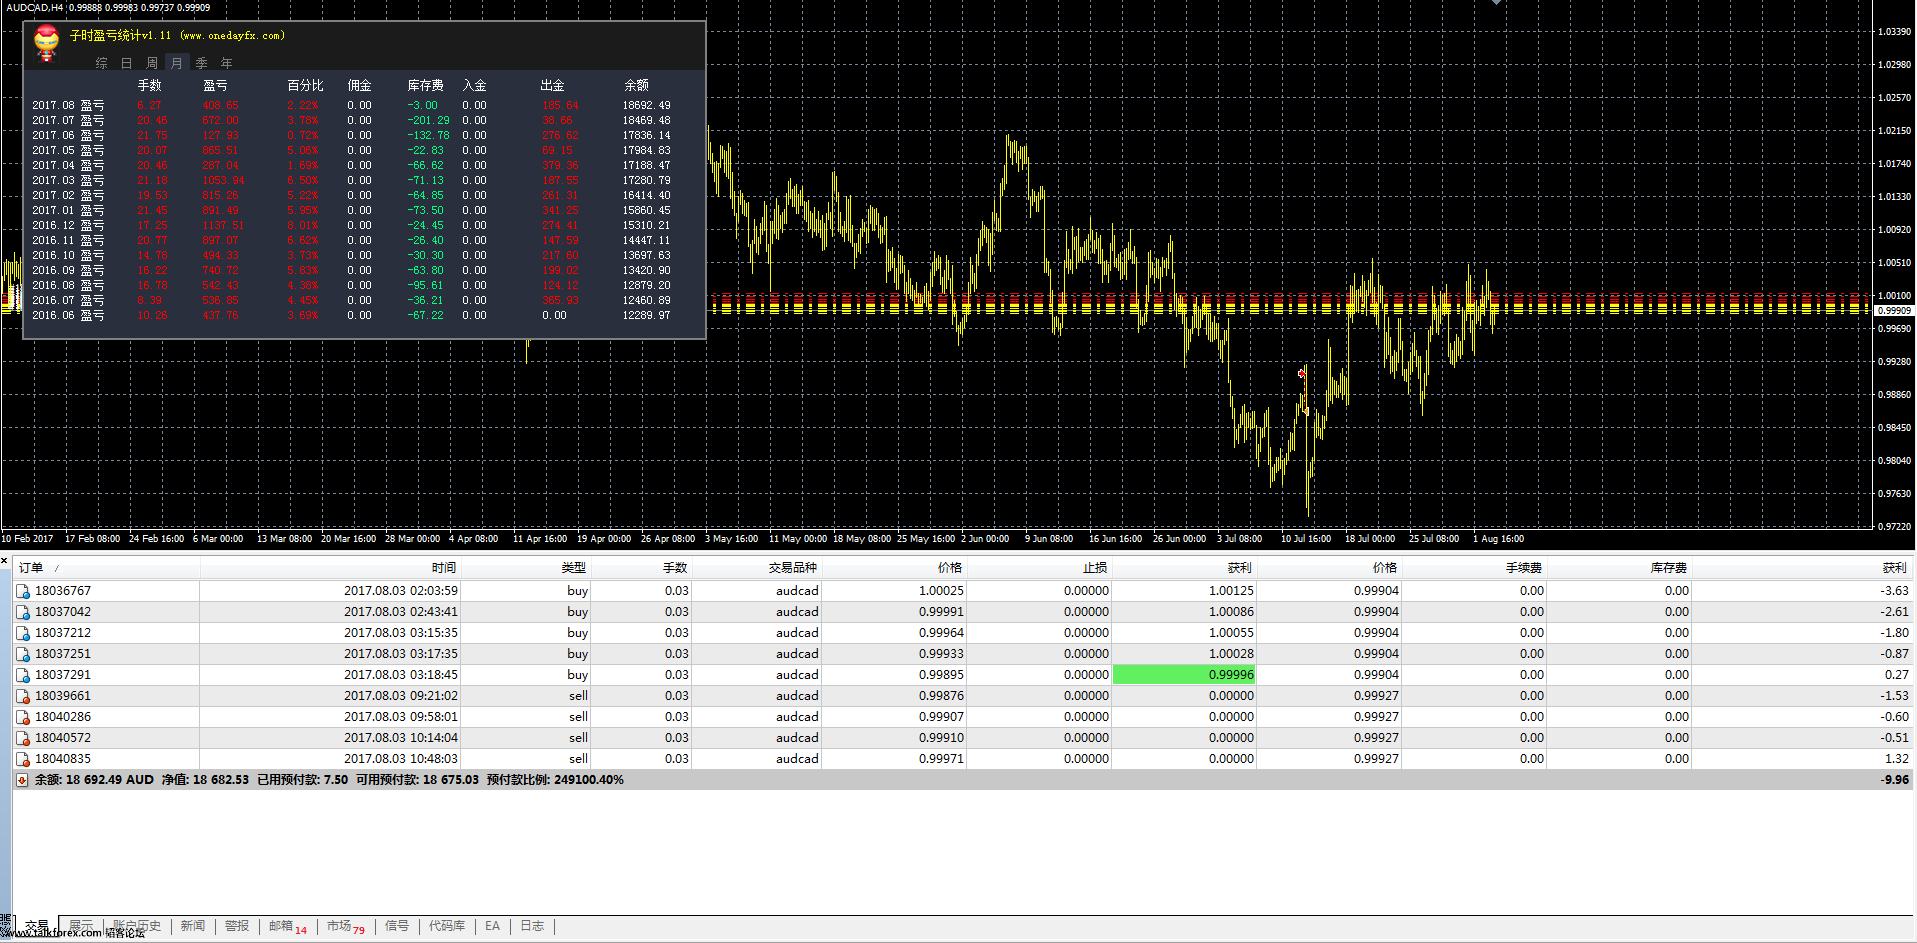1917x943 pixels.
Task: Select the 月 tab in stats panel
Action: coord(177,63)
